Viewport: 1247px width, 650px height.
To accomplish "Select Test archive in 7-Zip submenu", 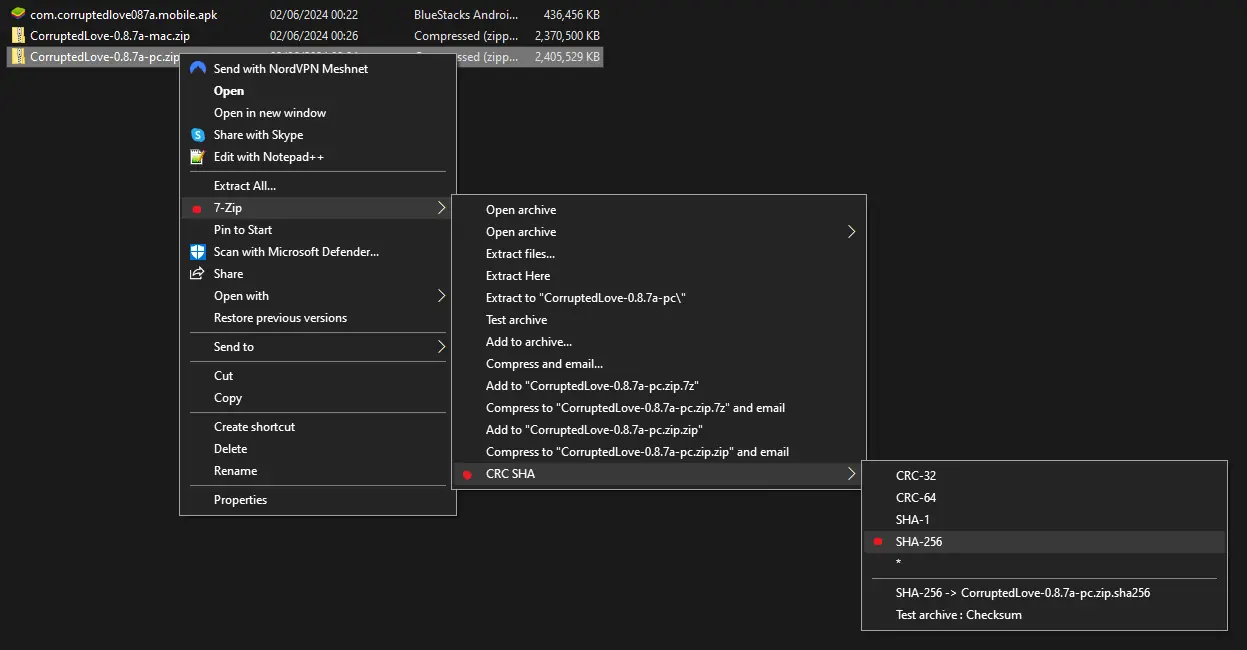I will [516, 320].
